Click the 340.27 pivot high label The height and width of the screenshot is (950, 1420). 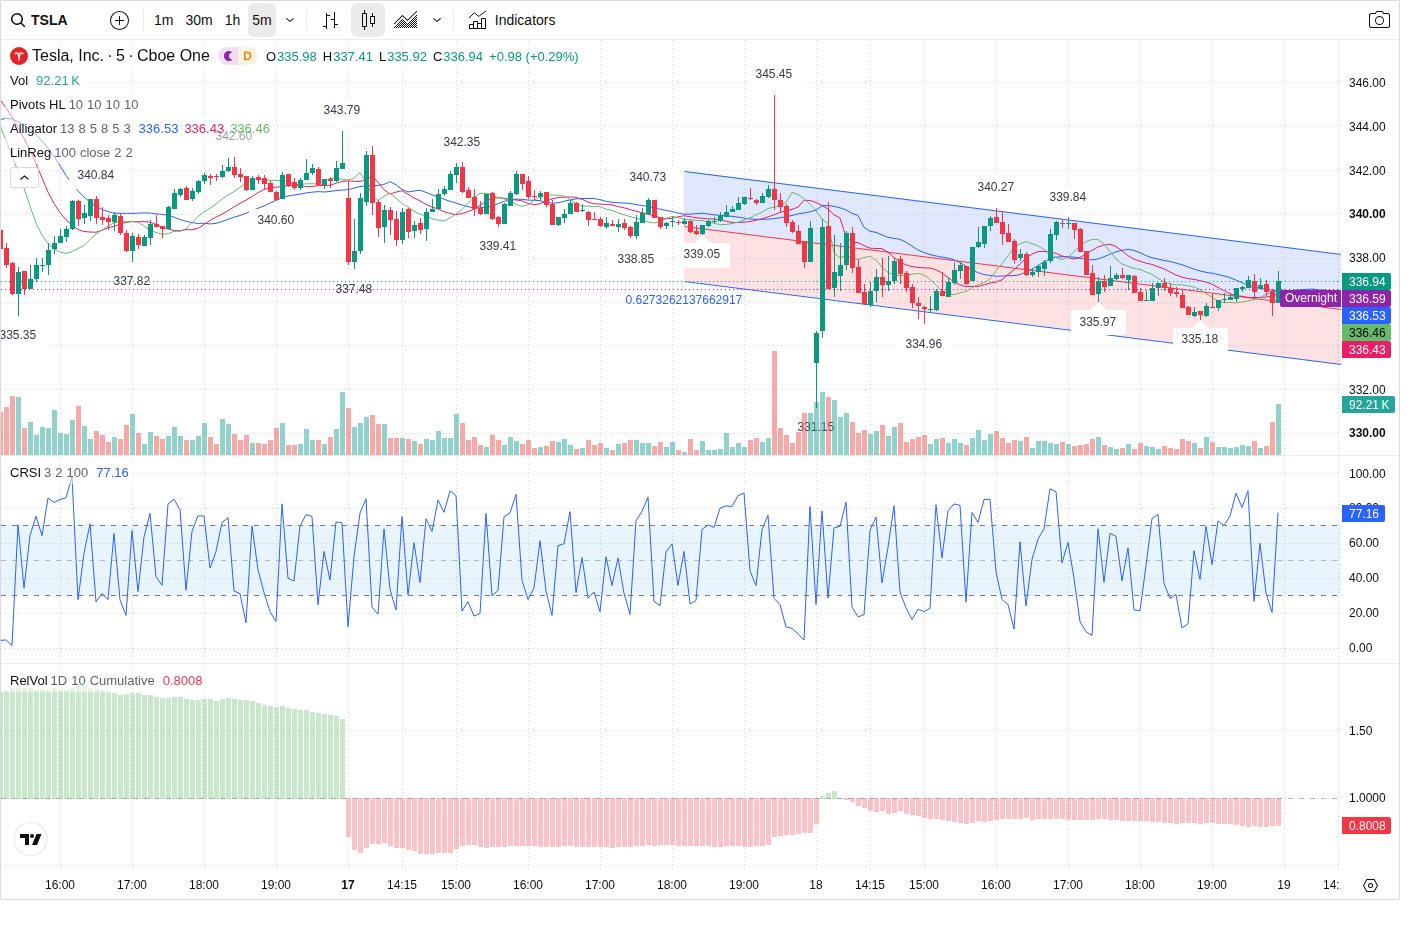click(x=995, y=187)
